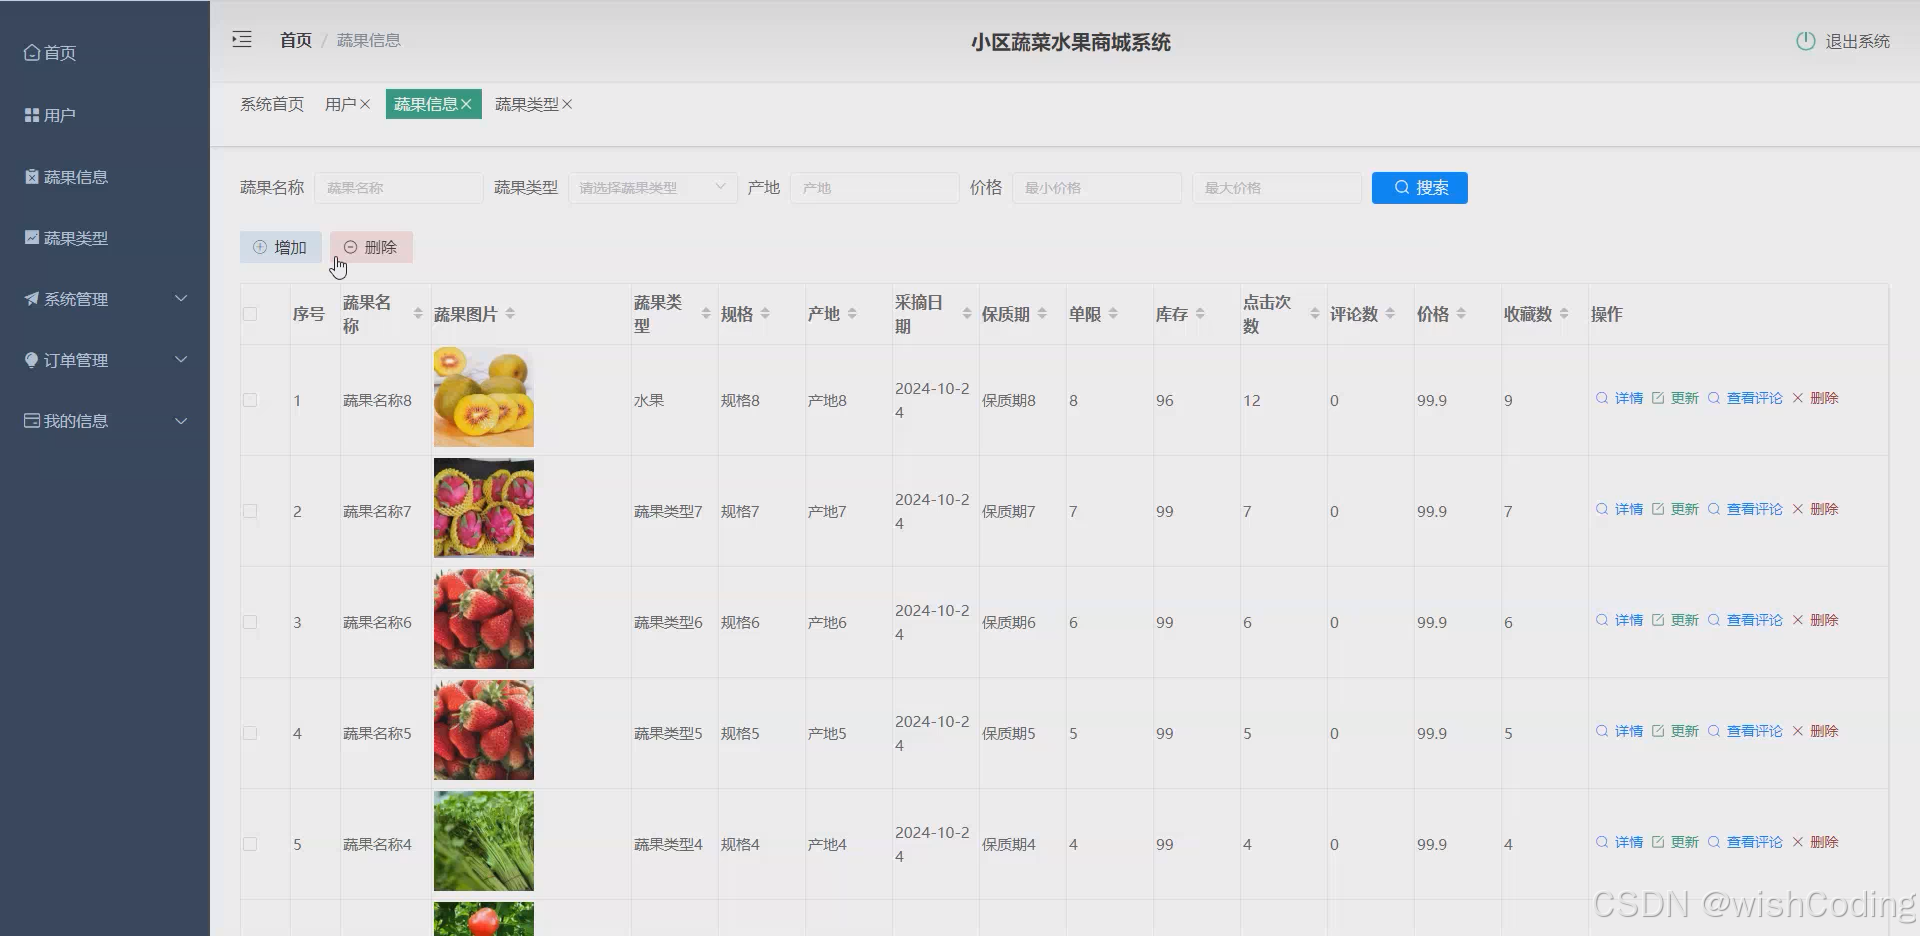This screenshot has height=936, width=1920.
Task: Click 详情 on the 蔬果名称7 row
Action: tap(1627, 508)
